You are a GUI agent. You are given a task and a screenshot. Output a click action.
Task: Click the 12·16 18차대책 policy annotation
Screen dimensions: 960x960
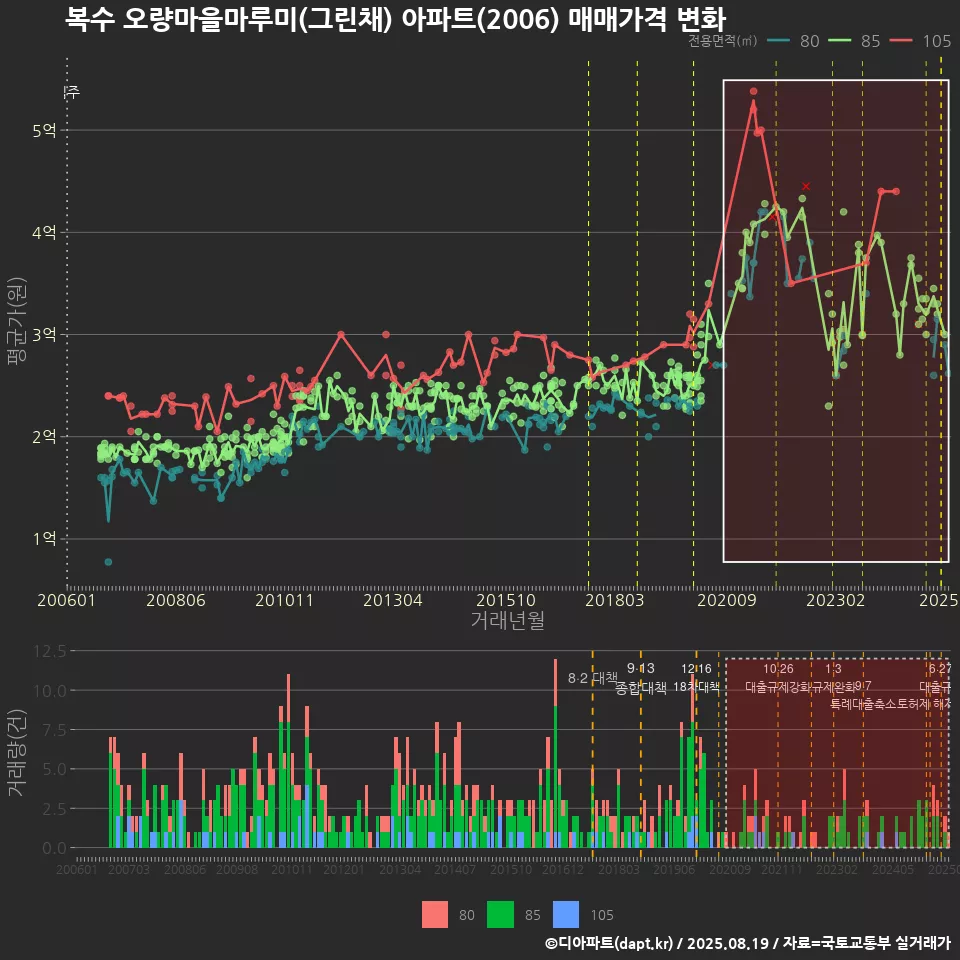pyautogui.click(x=697, y=678)
